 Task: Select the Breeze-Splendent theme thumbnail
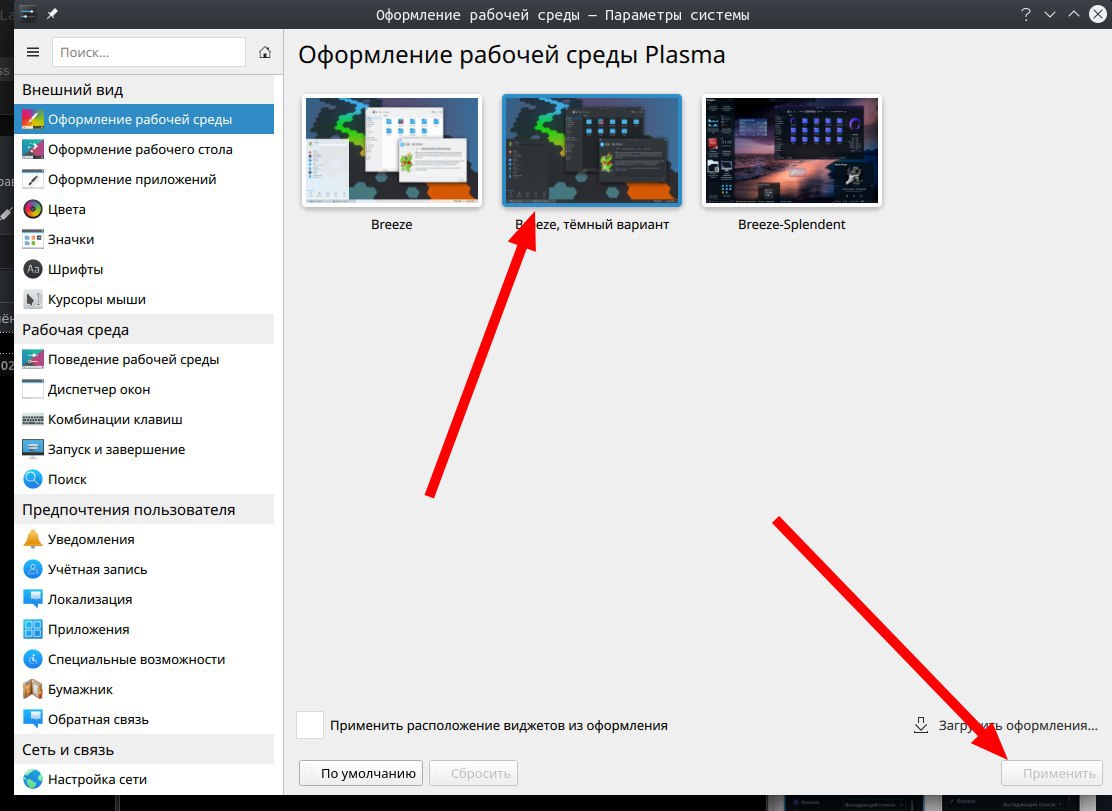[791, 150]
